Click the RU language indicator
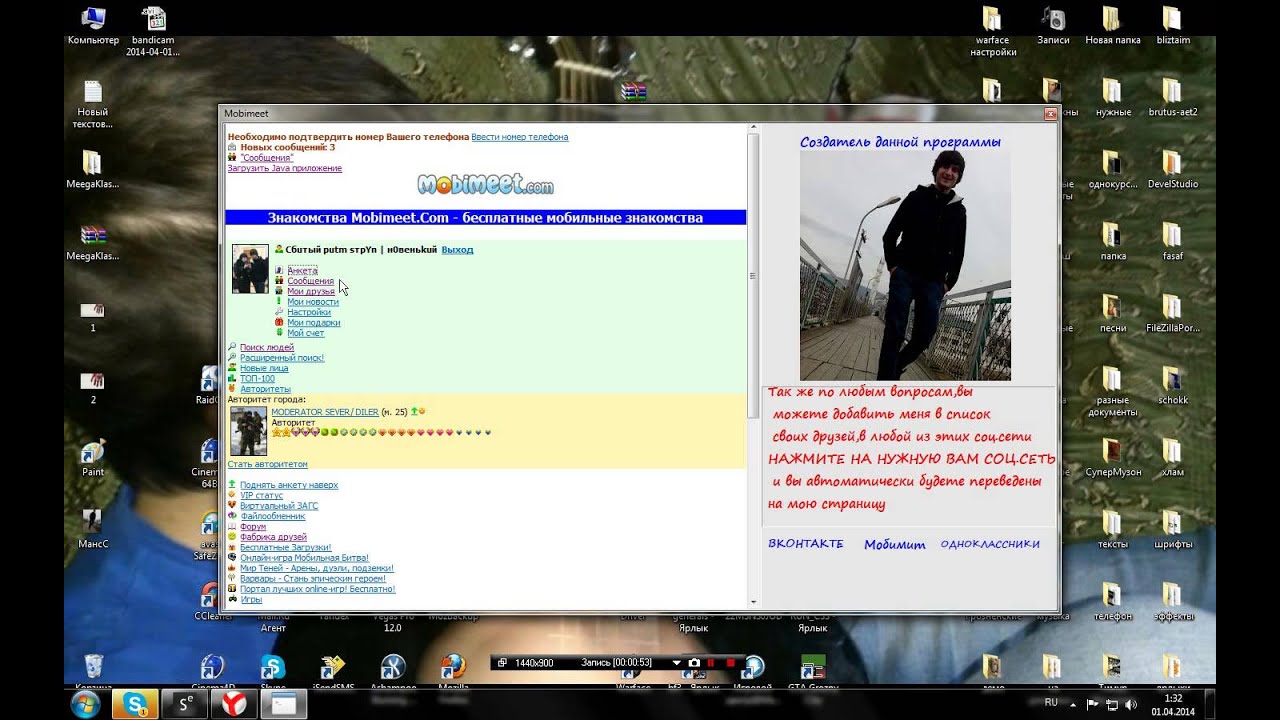This screenshot has width=1280, height=720. (1051, 703)
